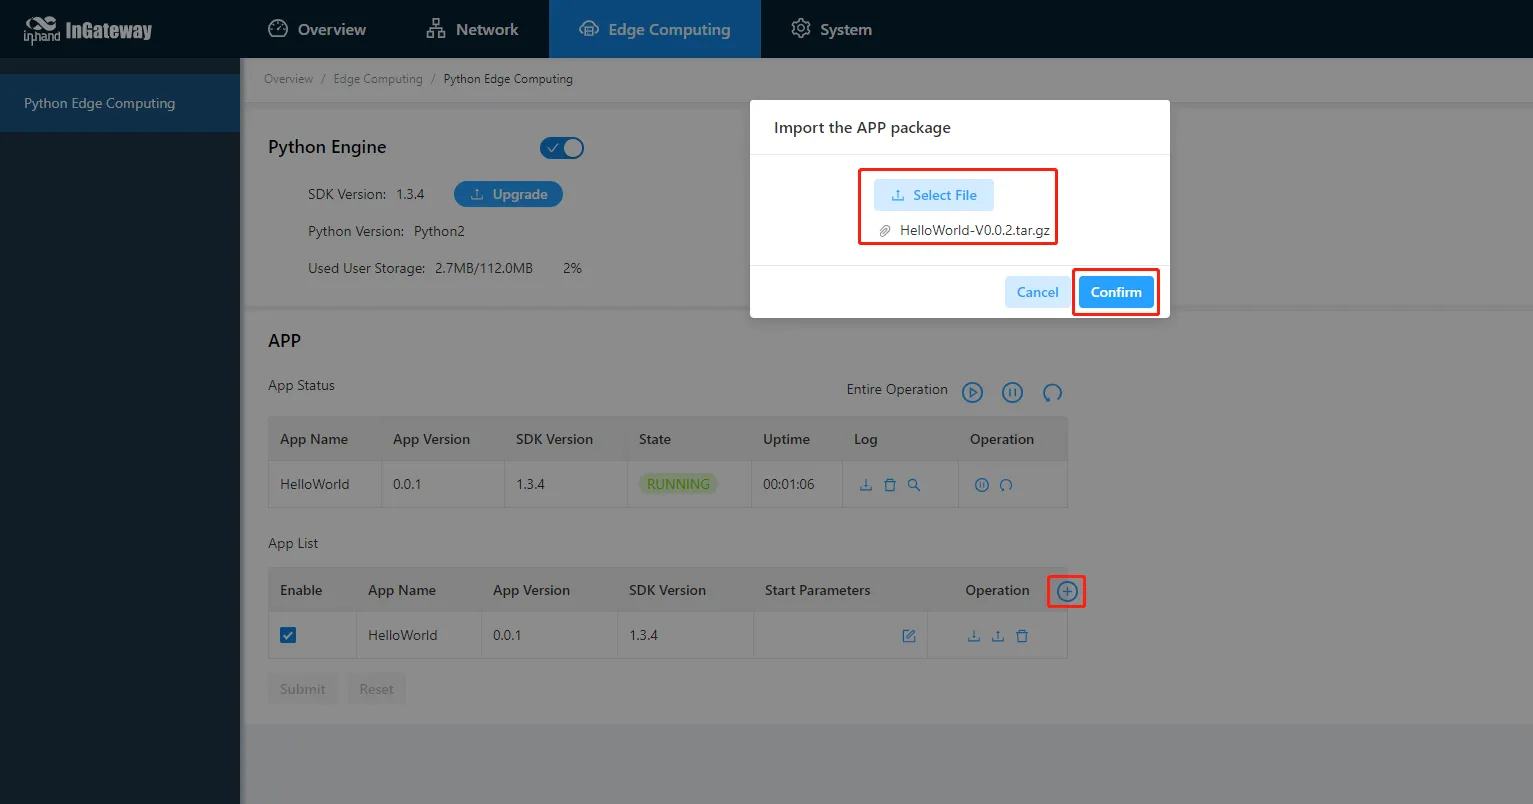The height and width of the screenshot is (804, 1533).
Task: Click the Submit button below App List
Action: 303,689
